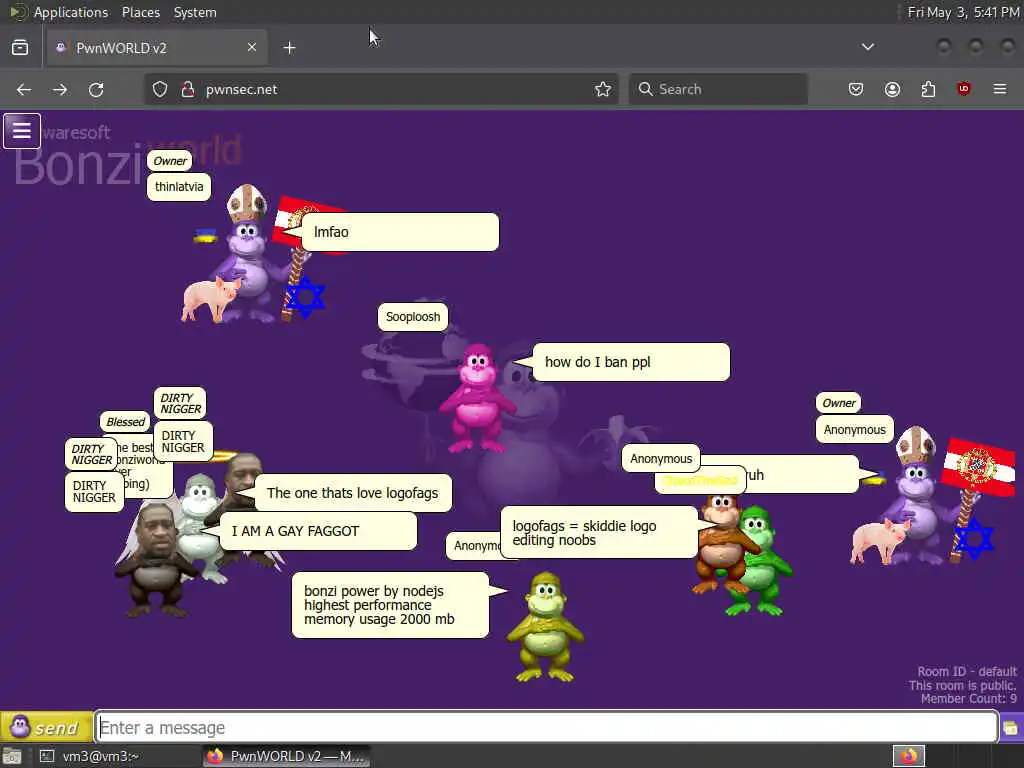The width and height of the screenshot is (1024, 768).
Task: Open the Applications menu
Action: (x=71, y=12)
